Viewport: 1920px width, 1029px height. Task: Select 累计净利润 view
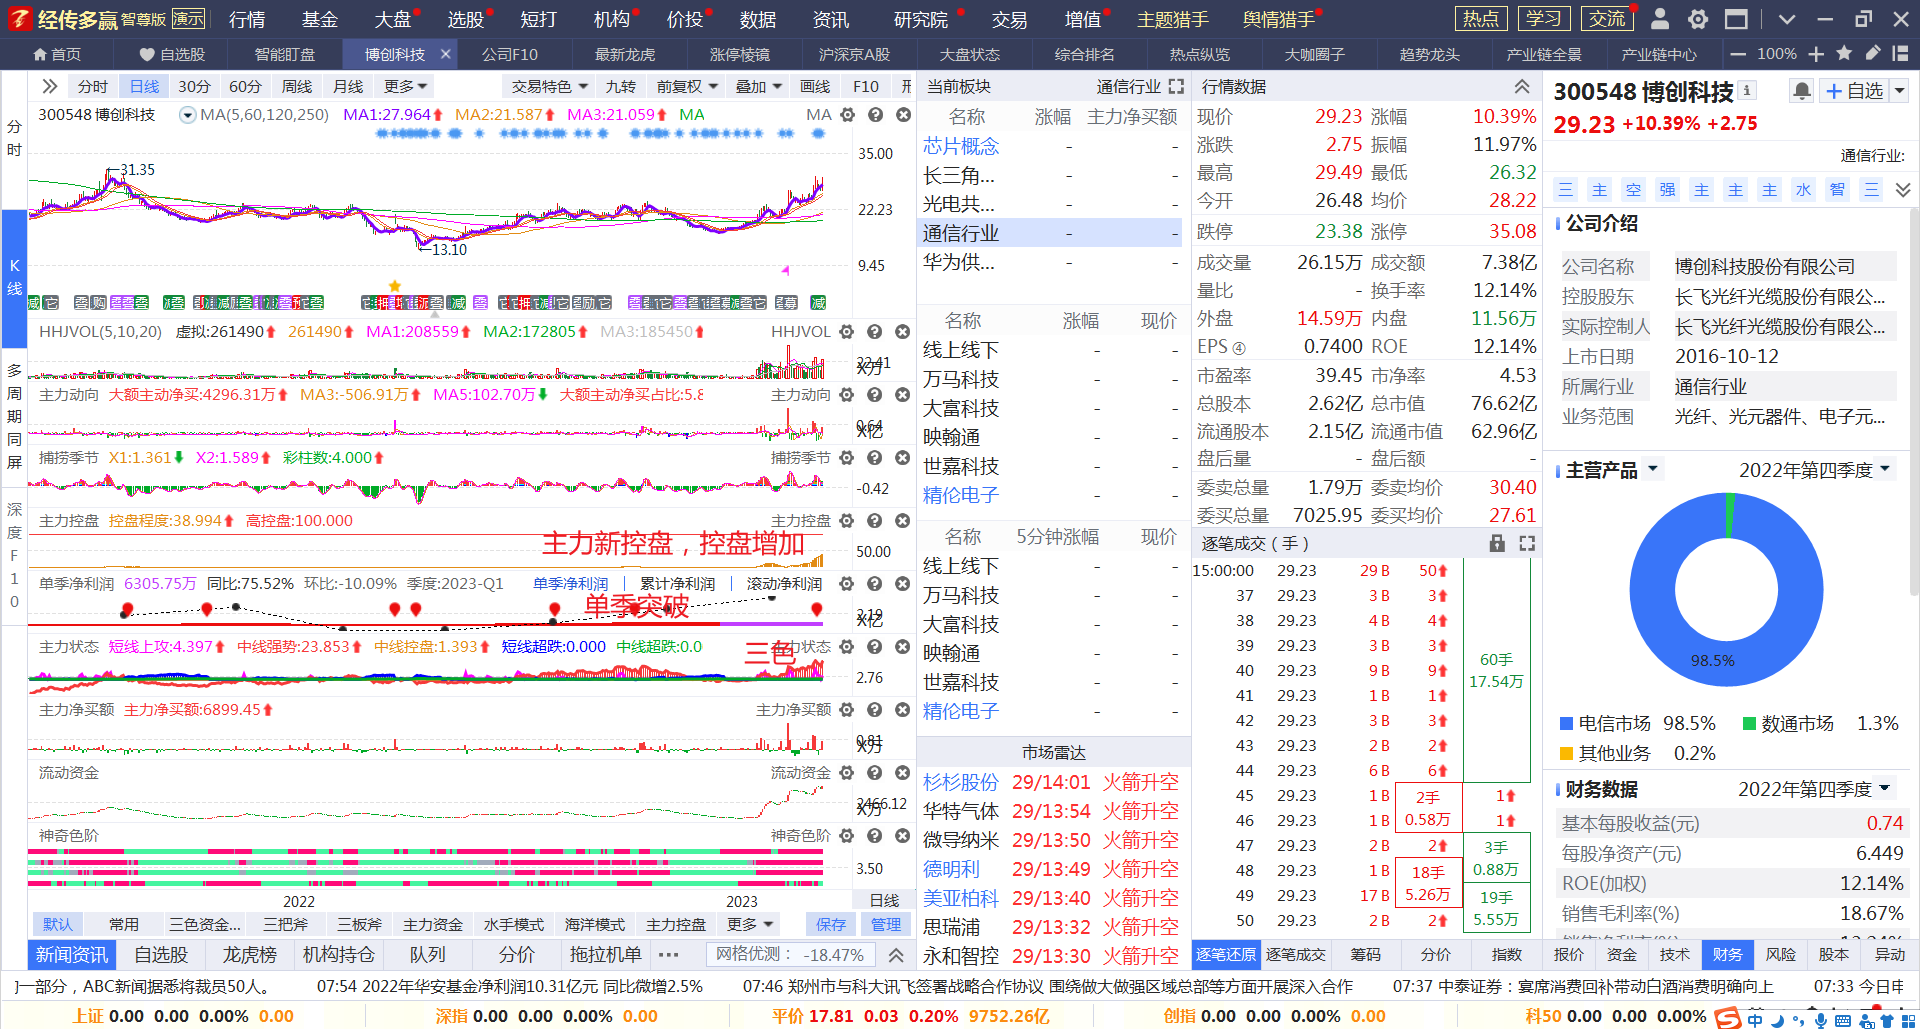coord(677,584)
